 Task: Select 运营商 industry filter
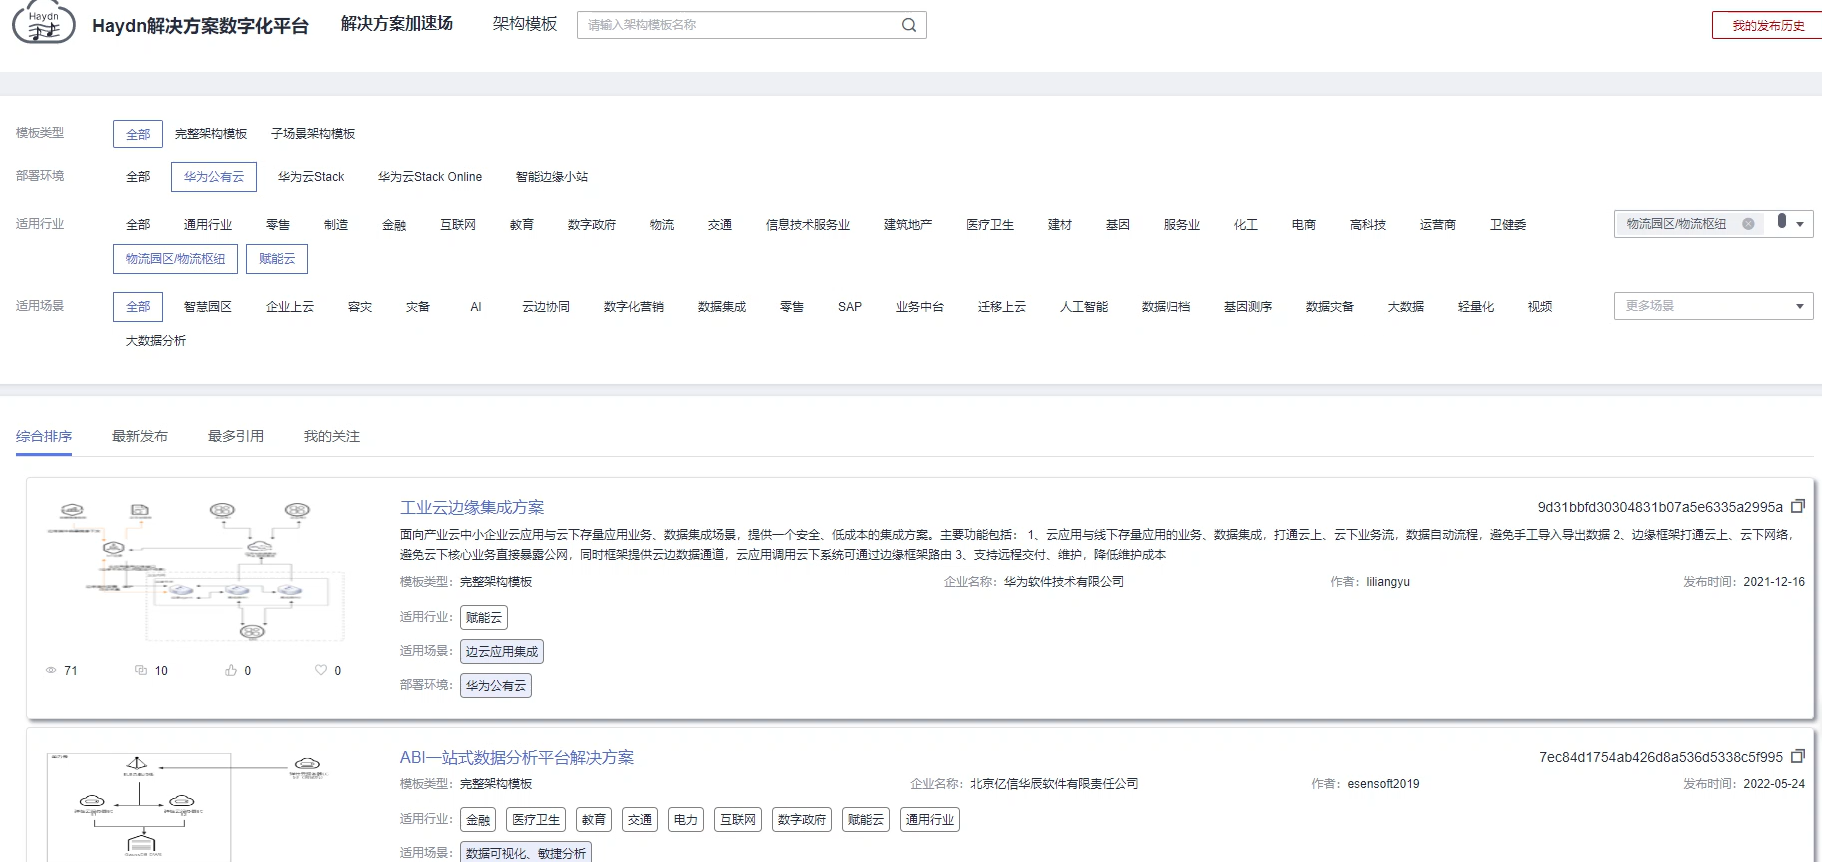pos(1438,225)
